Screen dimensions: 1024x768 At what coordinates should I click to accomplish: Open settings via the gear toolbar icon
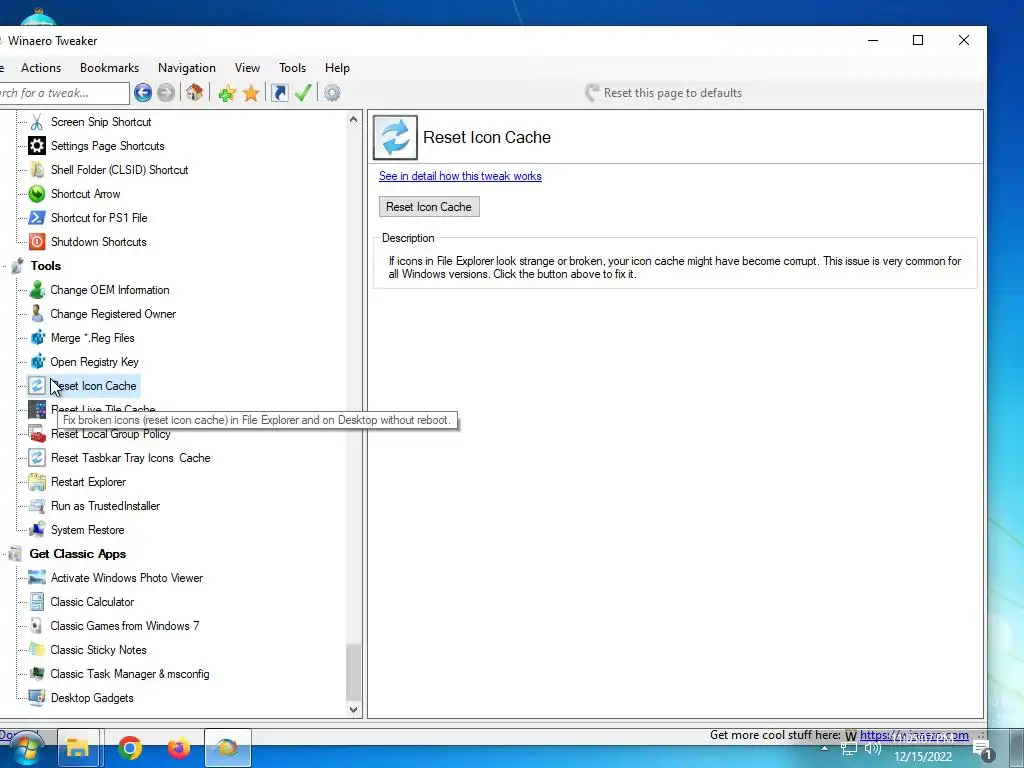pos(332,93)
